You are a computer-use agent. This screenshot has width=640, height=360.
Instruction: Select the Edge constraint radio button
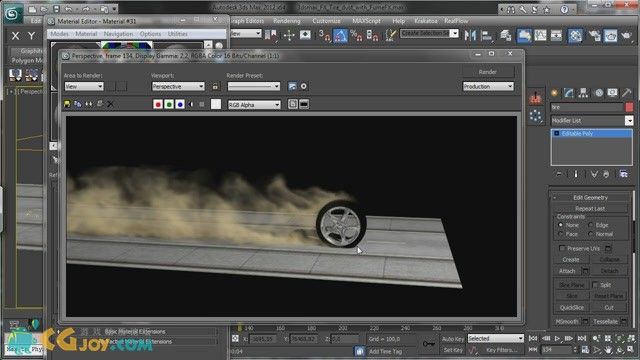(x=591, y=225)
